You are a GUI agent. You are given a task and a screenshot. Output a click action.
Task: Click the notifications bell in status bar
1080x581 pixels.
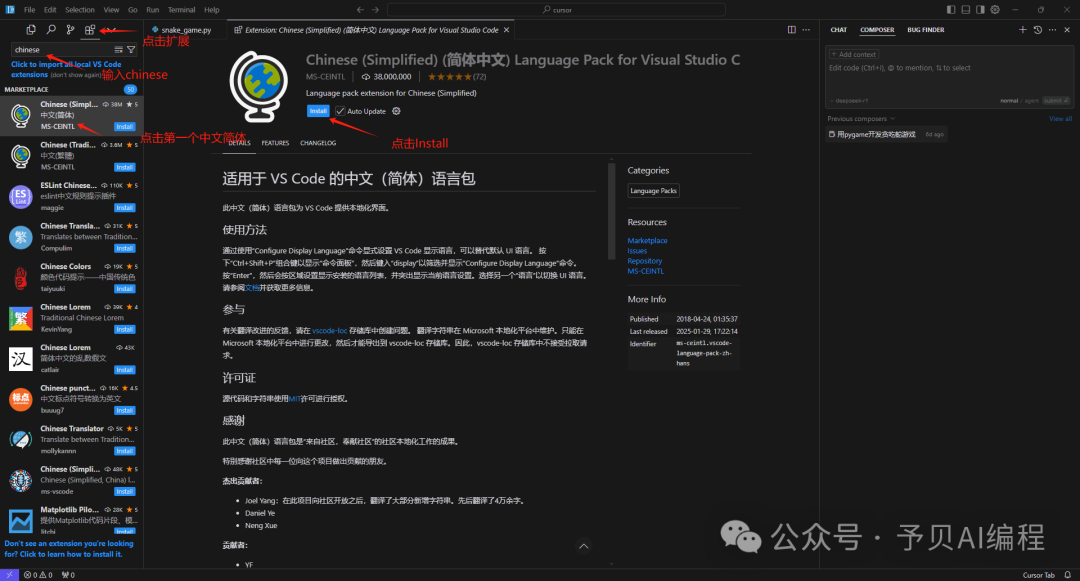coord(1068,575)
